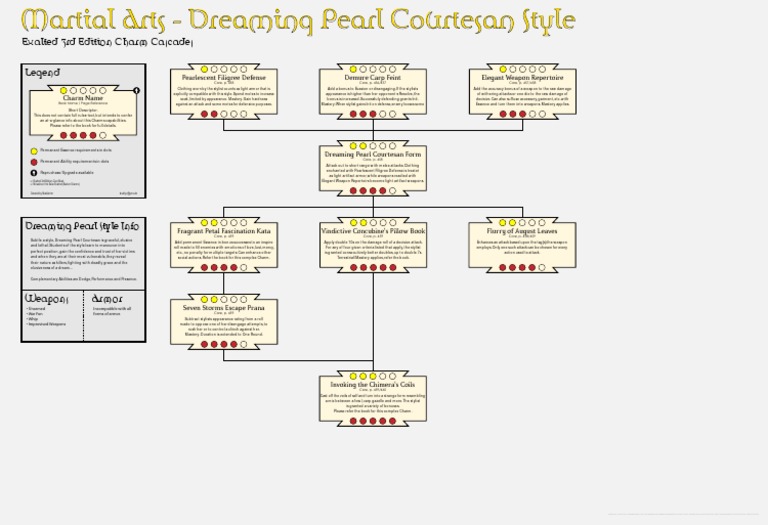This screenshot has width=768, height=525.
Task: Select the Dreaming Pearl Courtesan Form card
Action: [373, 168]
